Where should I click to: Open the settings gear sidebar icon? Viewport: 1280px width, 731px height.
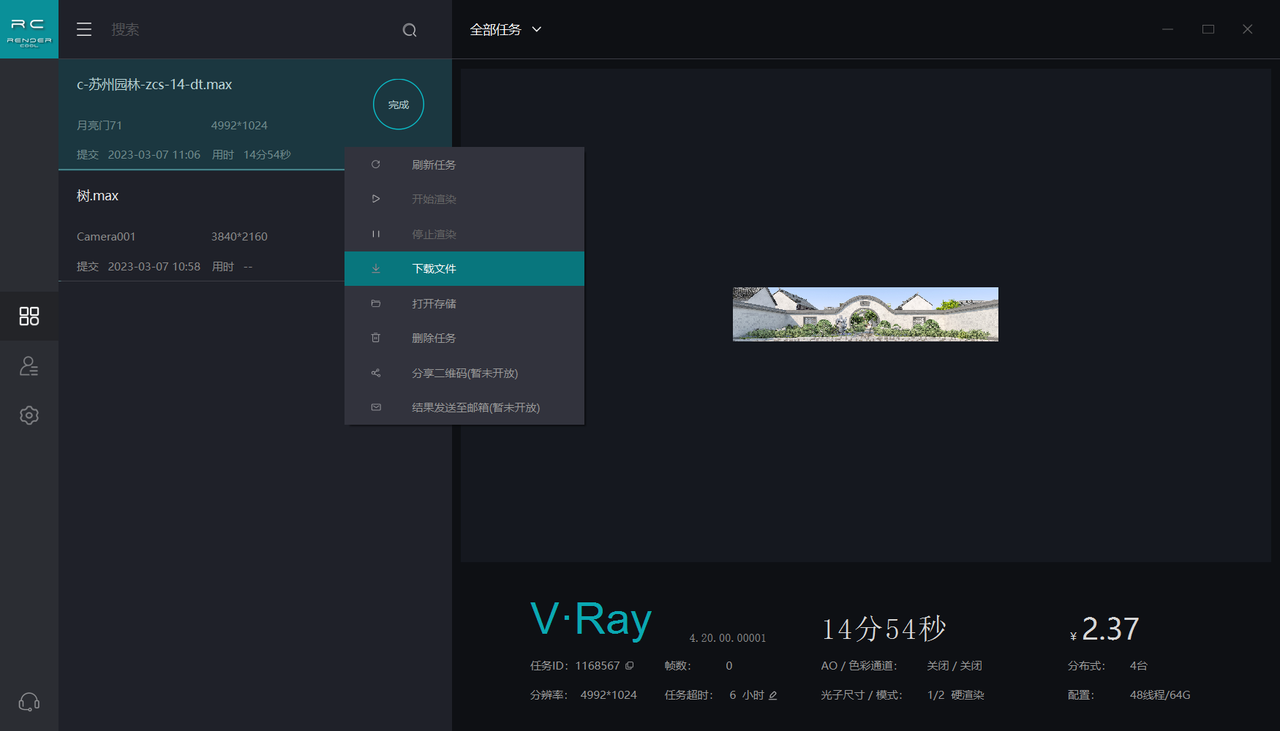pos(29,415)
